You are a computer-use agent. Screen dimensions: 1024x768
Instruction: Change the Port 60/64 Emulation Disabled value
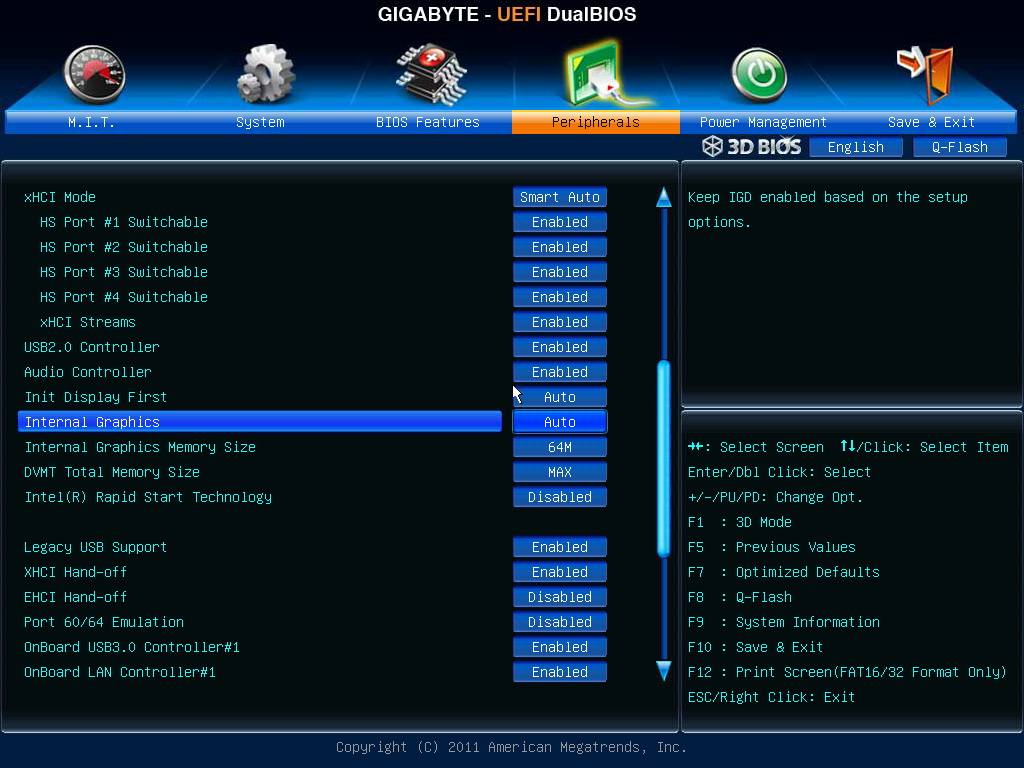click(560, 622)
